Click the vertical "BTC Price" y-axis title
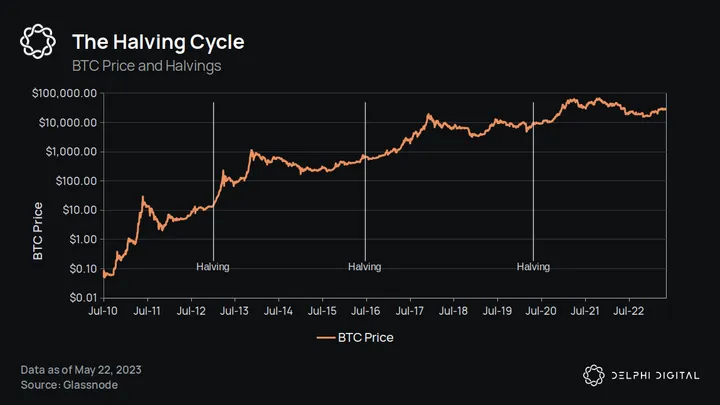The height and width of the screenshot is (405, 720). [x=38, y=231]
